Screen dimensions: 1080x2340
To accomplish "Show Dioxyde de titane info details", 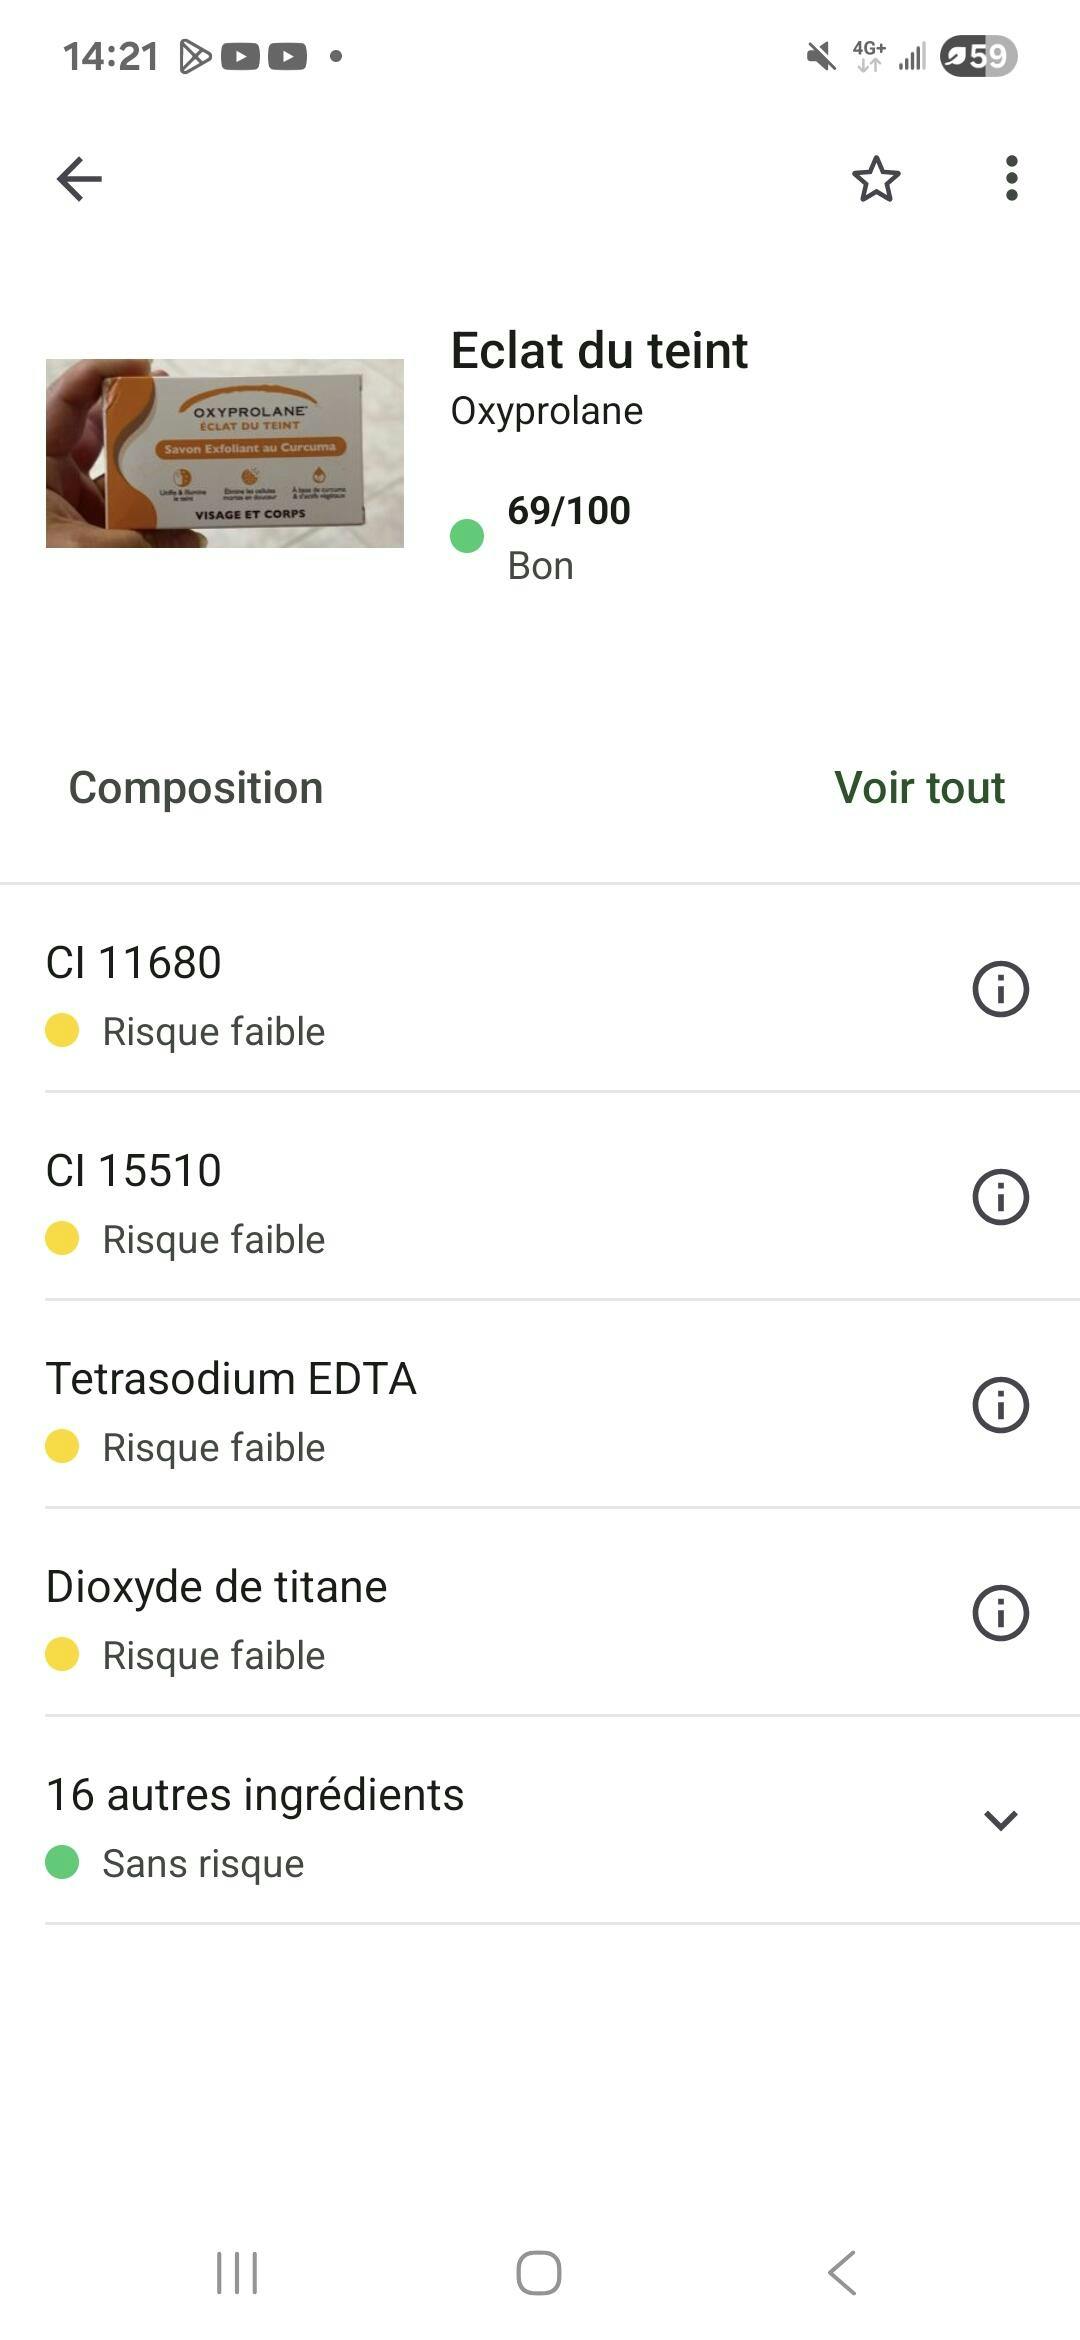I will click(x=1000, y=1613).
